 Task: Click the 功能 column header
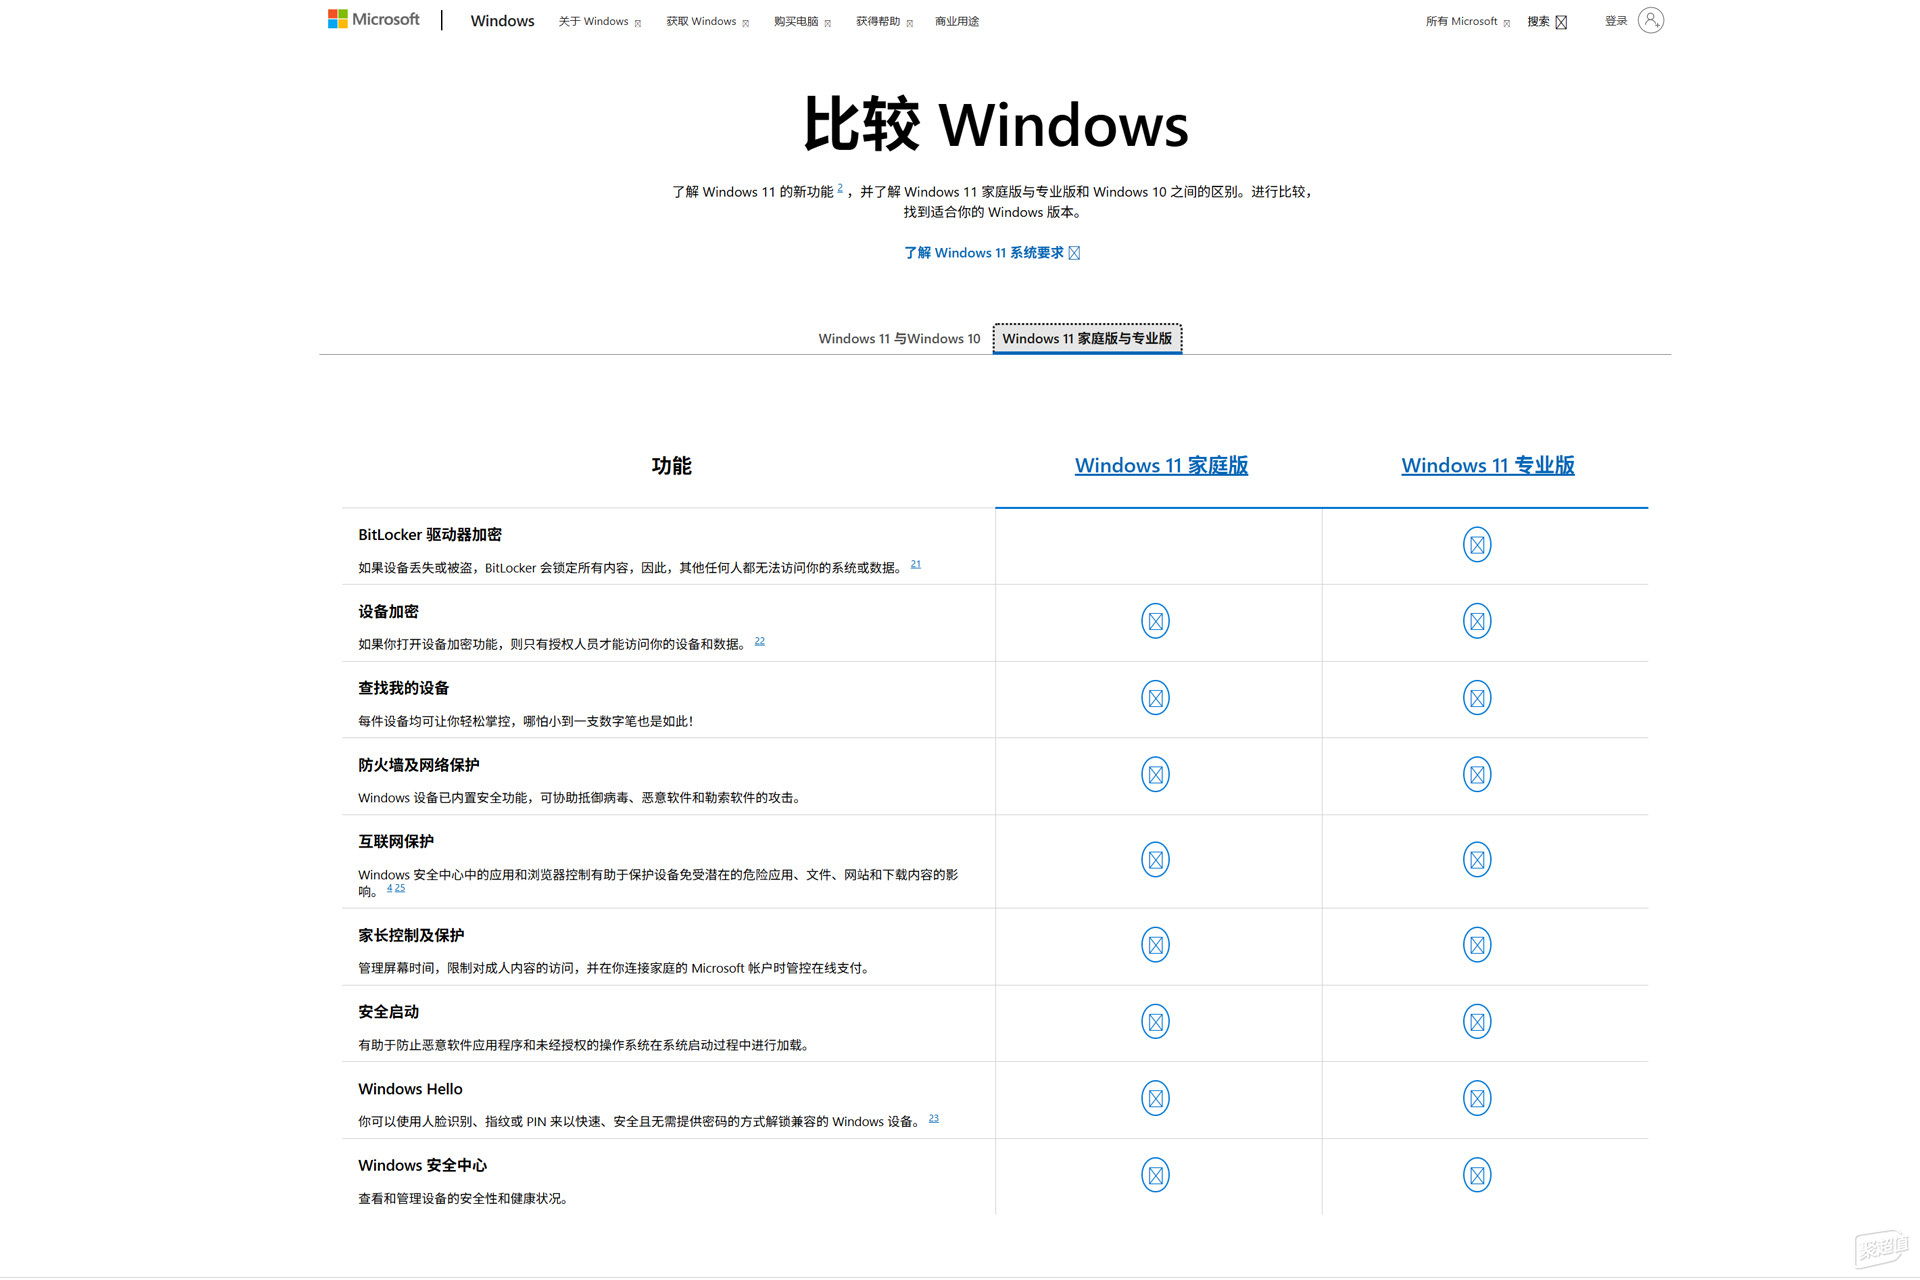click(671, 466)
